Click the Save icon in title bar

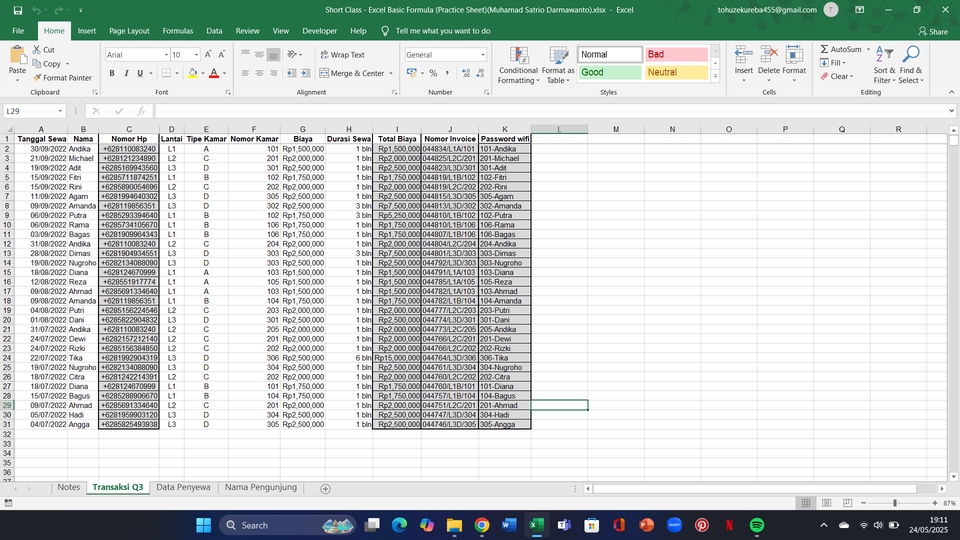click(x=18, y=10)
